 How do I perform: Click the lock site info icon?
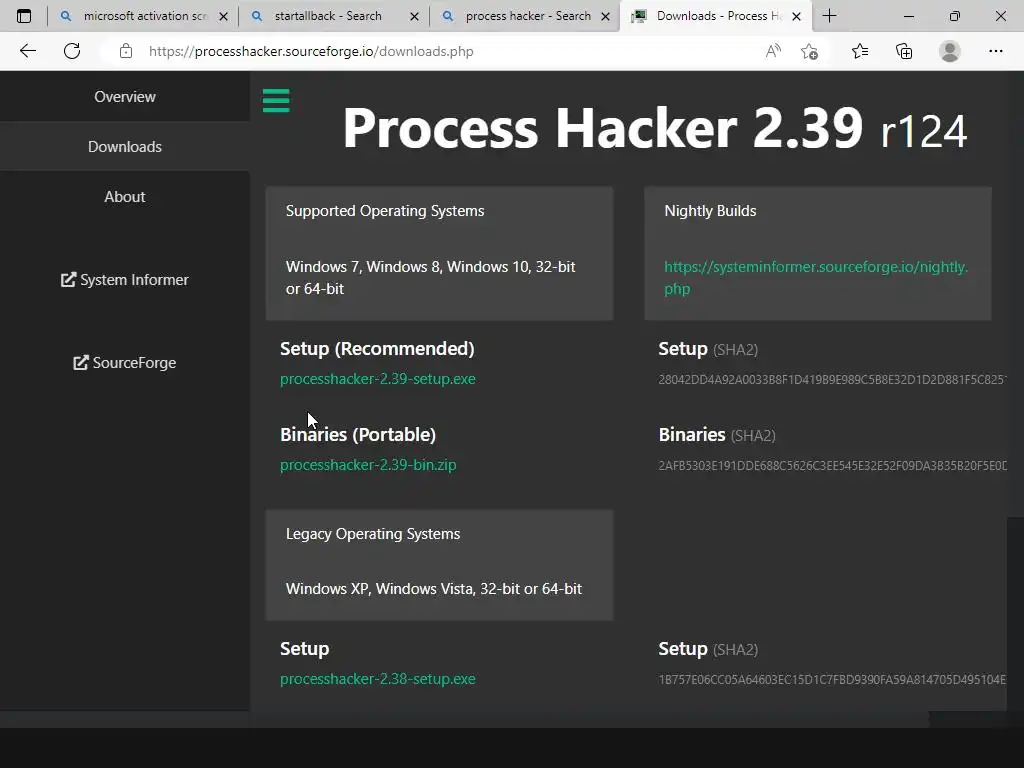tap(126, 51)
